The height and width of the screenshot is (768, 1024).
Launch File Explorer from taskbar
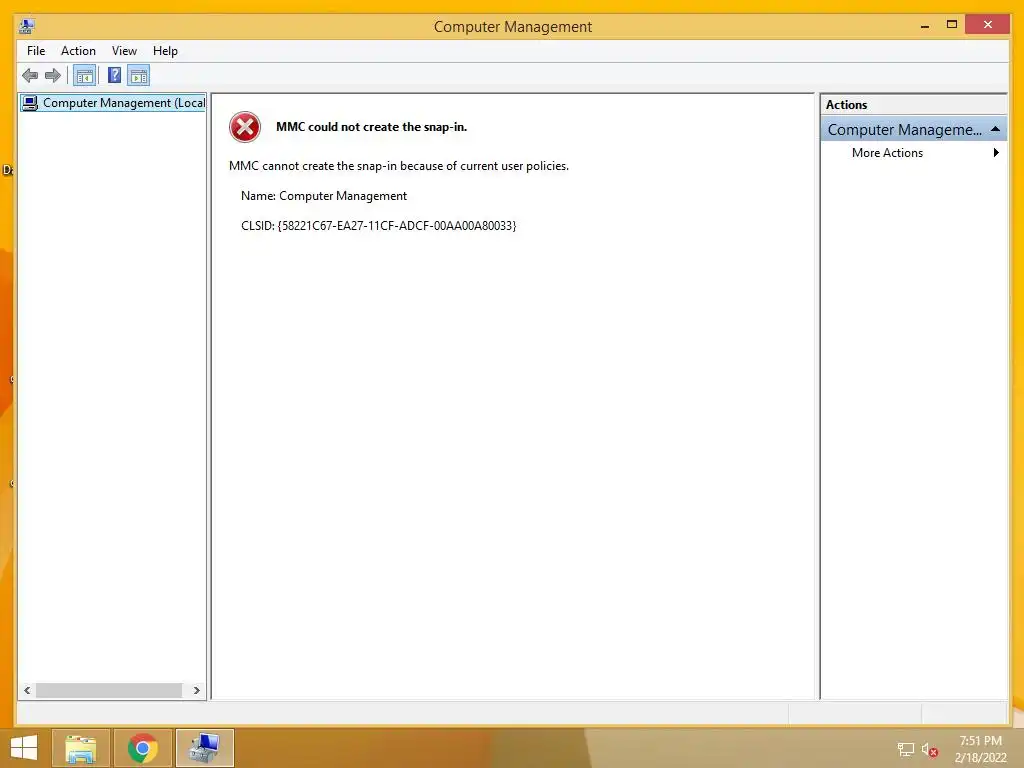[x=80, y=748]
